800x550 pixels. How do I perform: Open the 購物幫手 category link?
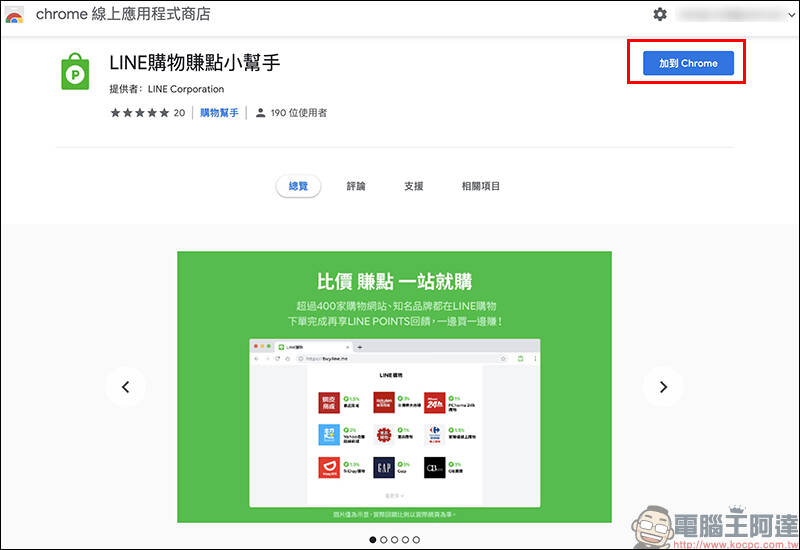219,113
